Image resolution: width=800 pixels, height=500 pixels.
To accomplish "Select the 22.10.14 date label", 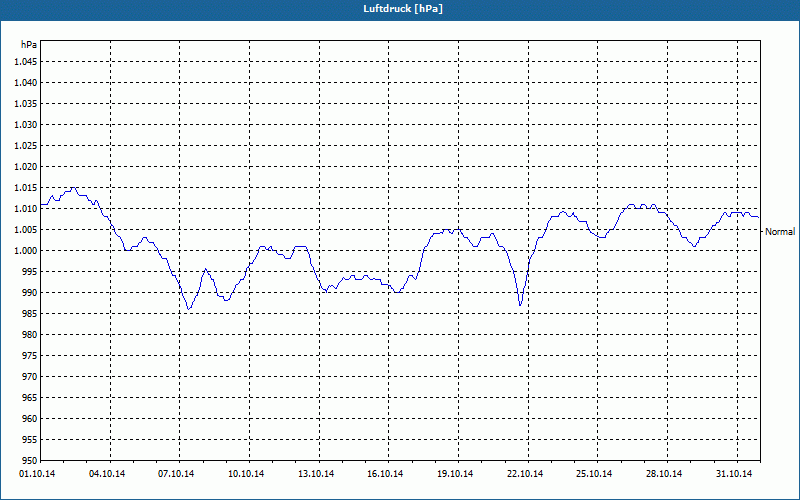I will (x=525, y=474).
